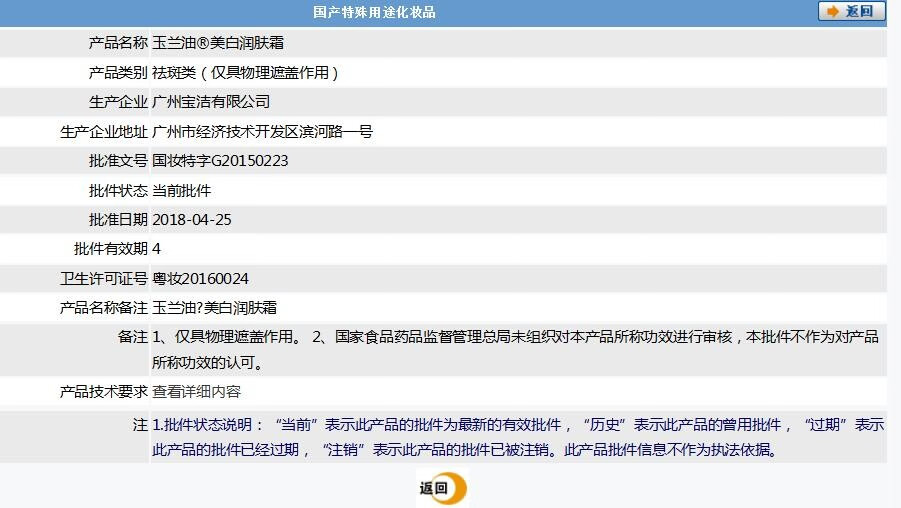Click the 批件状态 row label

point(118,190)
